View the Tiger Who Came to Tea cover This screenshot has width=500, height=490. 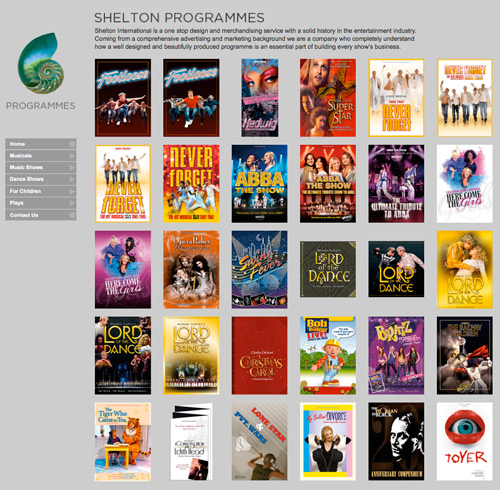coord(123,442)
